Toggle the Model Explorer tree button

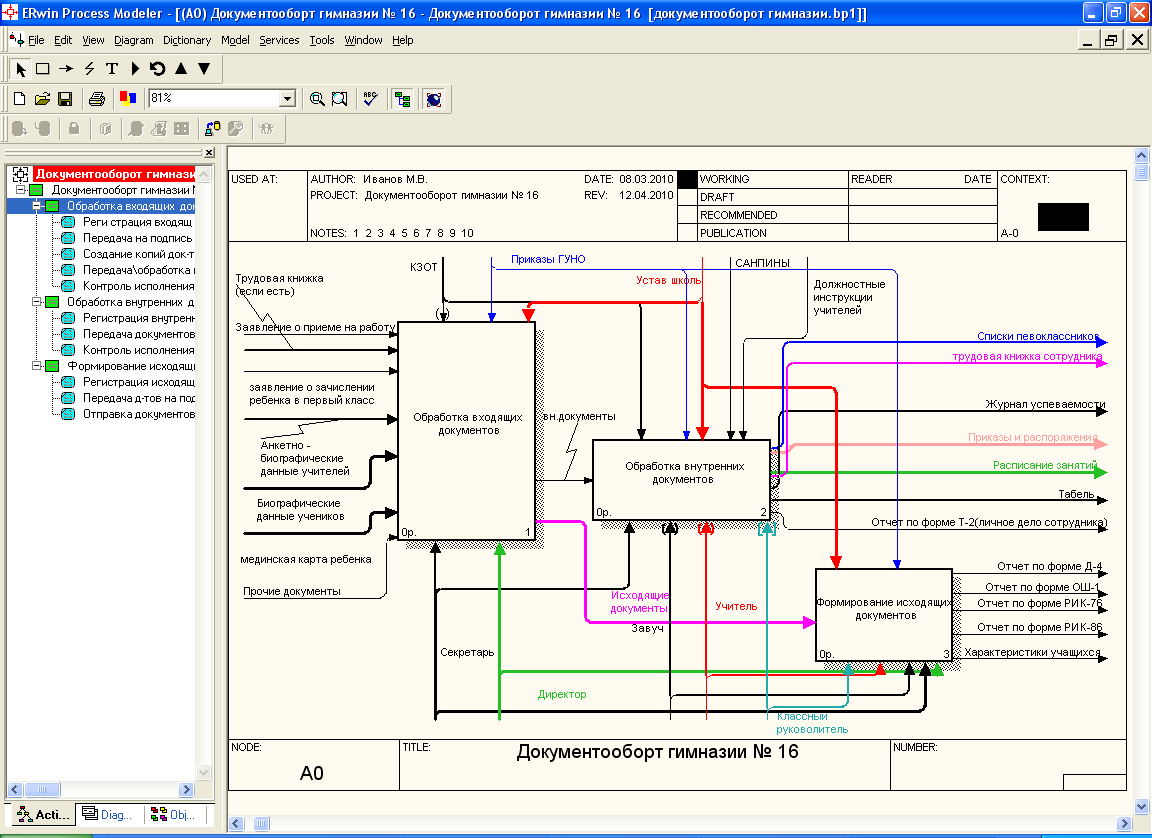tap(402, 99)
